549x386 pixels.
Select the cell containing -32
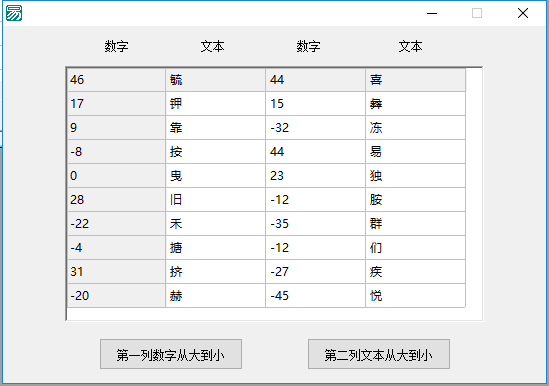(x=316, y=128)
